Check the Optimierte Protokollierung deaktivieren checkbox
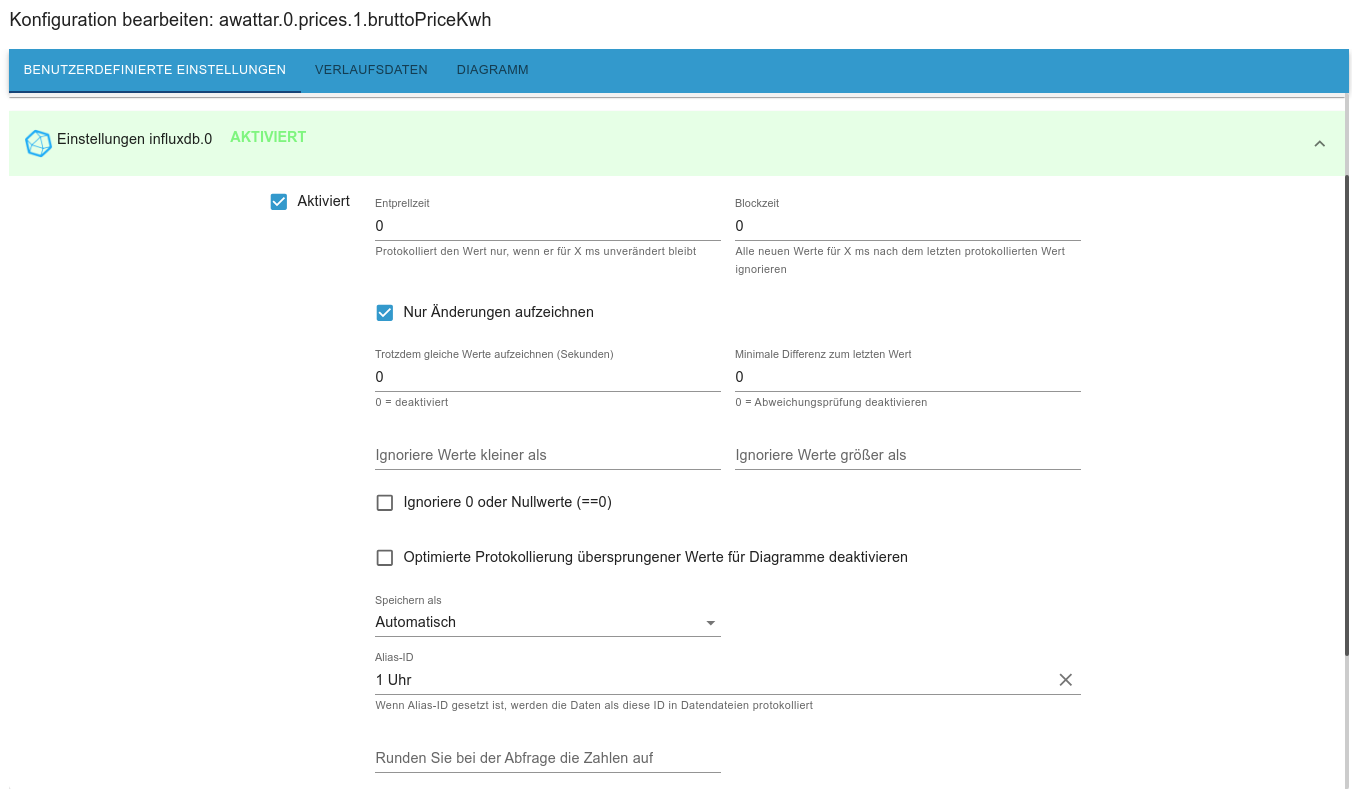 click(385, 557)
